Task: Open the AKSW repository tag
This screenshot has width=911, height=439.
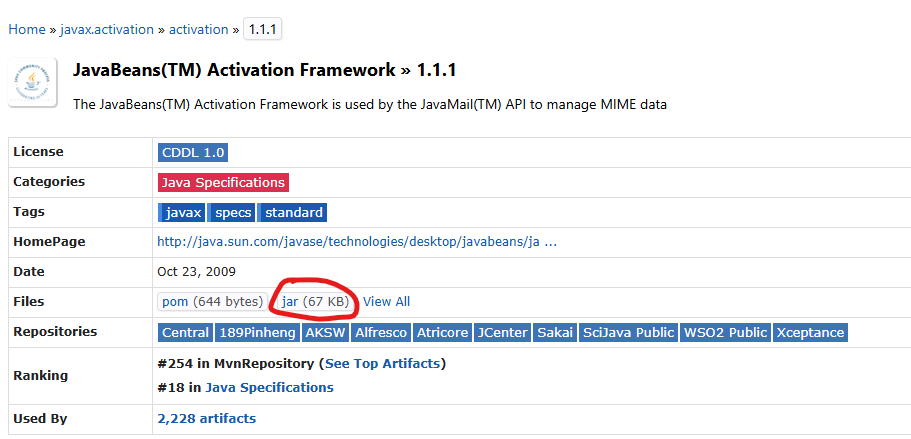Action: coord(325,333)
